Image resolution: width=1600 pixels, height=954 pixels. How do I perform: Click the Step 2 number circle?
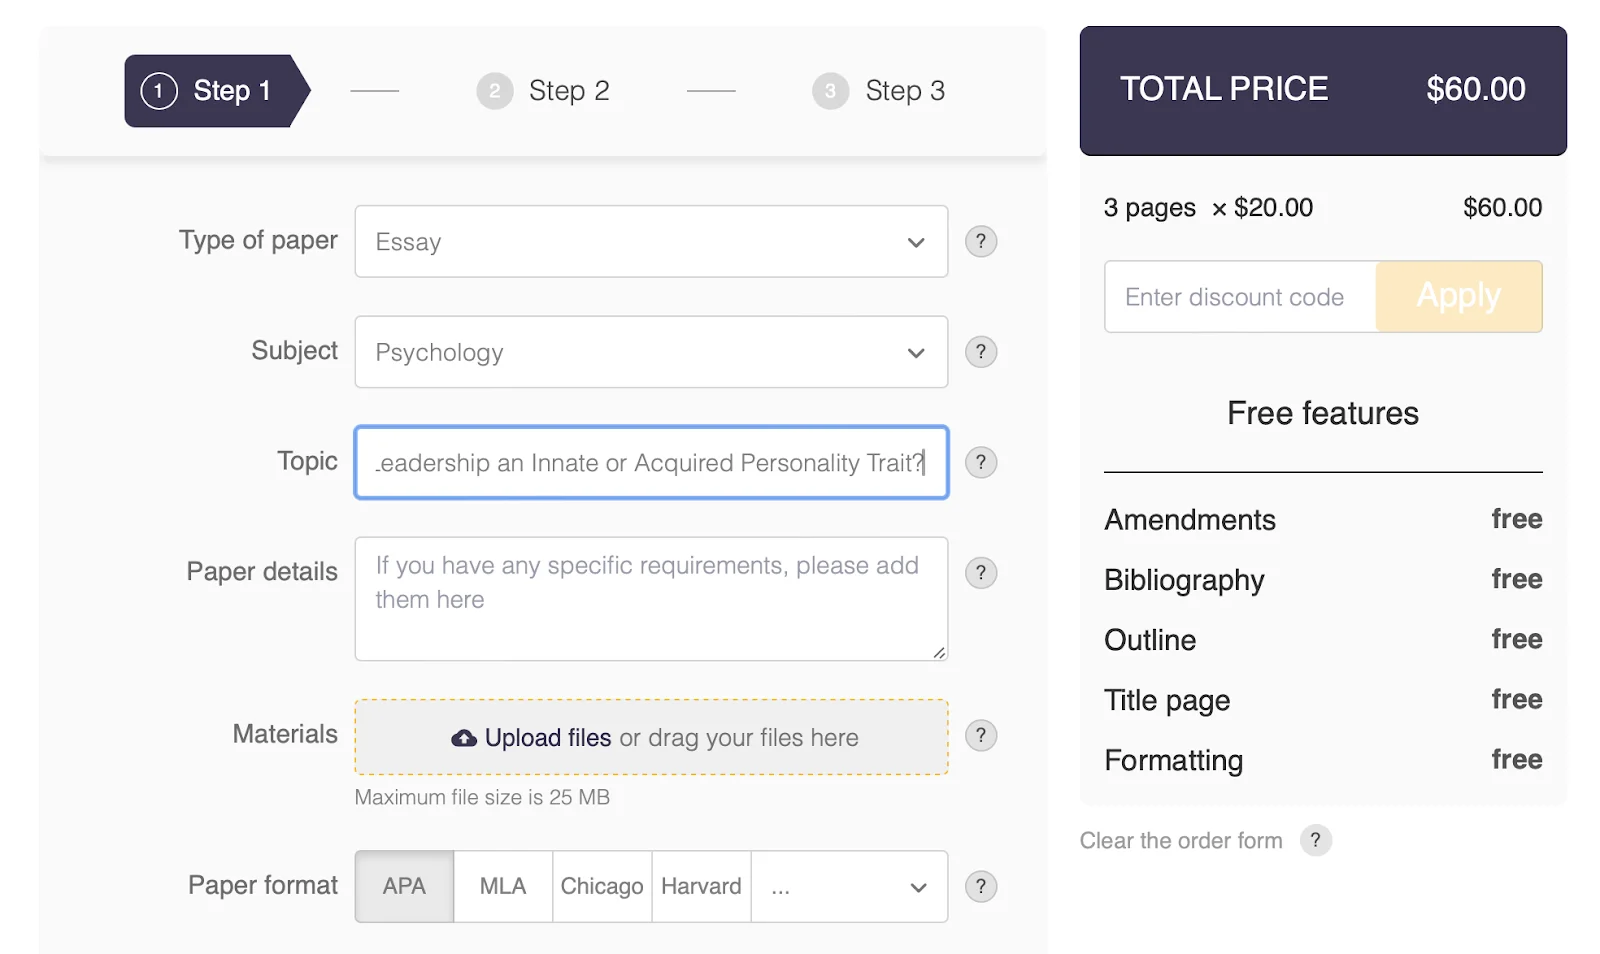tap(494, 91)
